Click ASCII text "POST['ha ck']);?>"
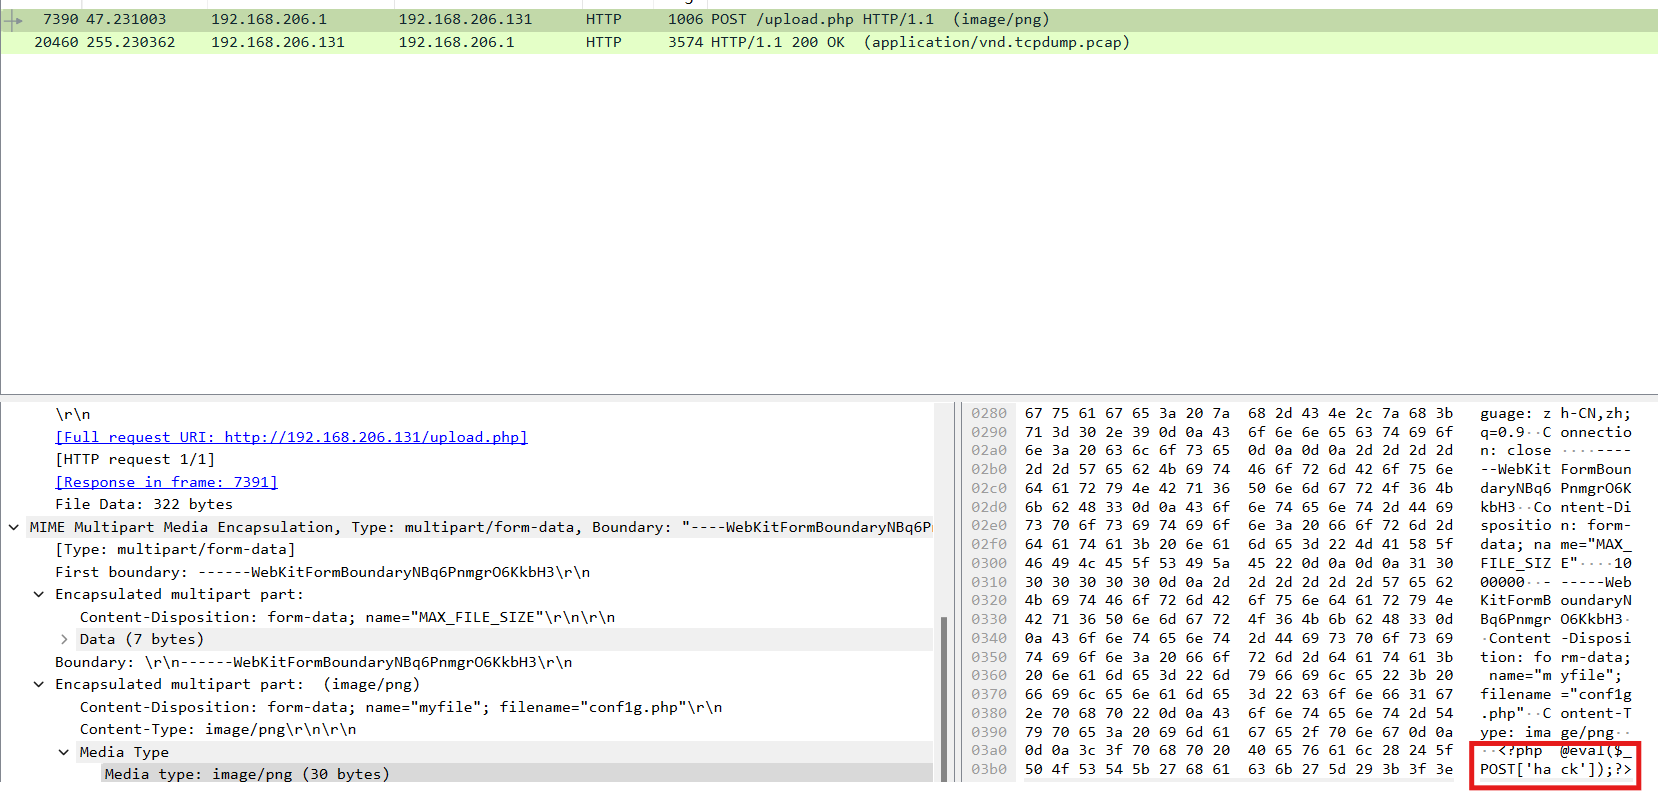This screenshot has width=1658, height=791. pos(1555,769)
